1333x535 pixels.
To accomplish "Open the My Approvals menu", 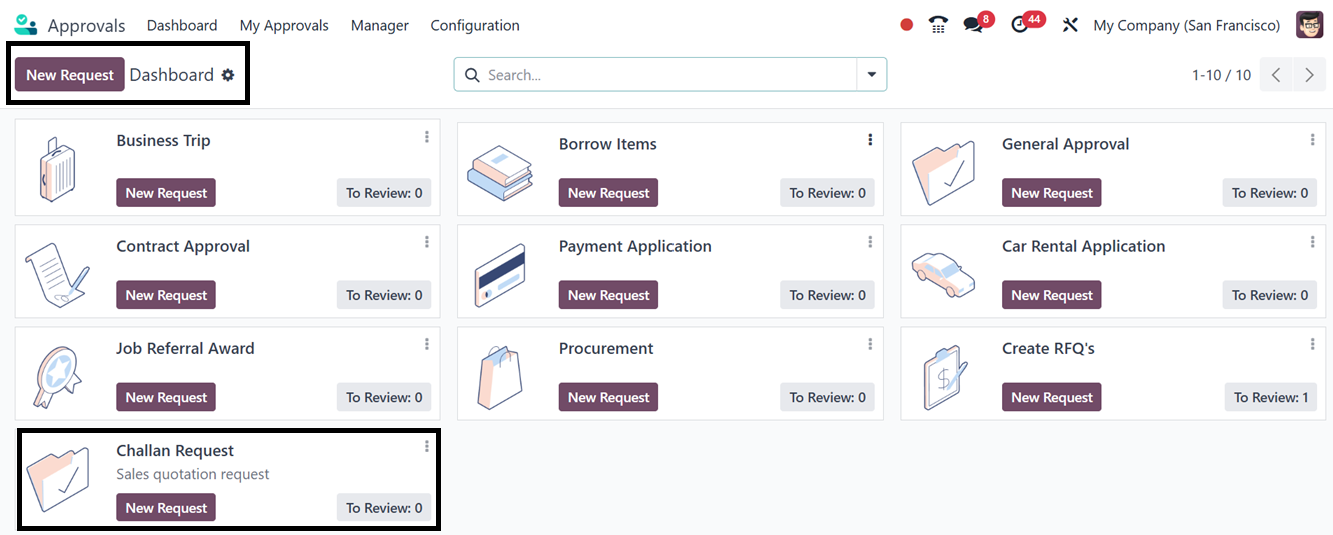I will [284, 25].
